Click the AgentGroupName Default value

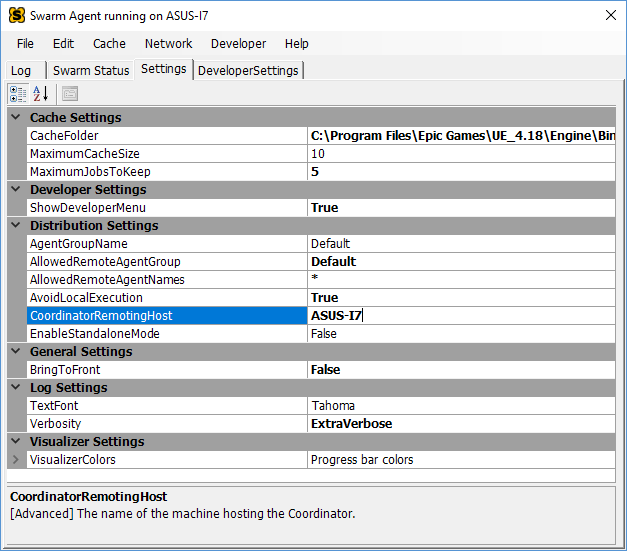click(x=461, y=244)
